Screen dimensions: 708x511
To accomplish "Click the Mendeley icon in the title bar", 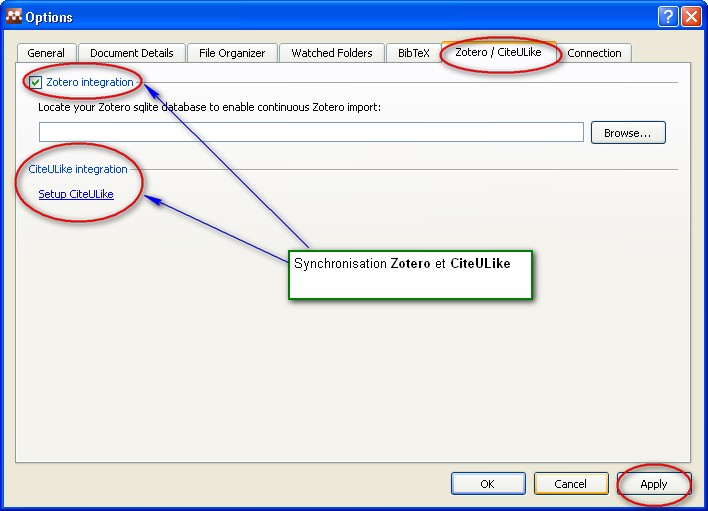I will pyautogui.click(x=13, y=17).
